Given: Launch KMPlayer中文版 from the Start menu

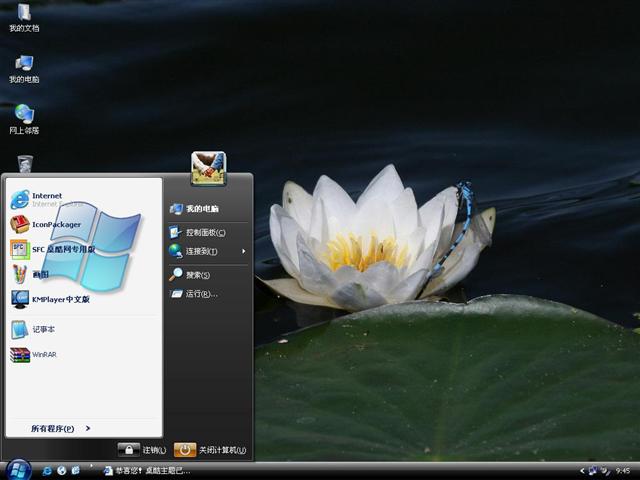Looking at the screenshot, I should [50, 299].
